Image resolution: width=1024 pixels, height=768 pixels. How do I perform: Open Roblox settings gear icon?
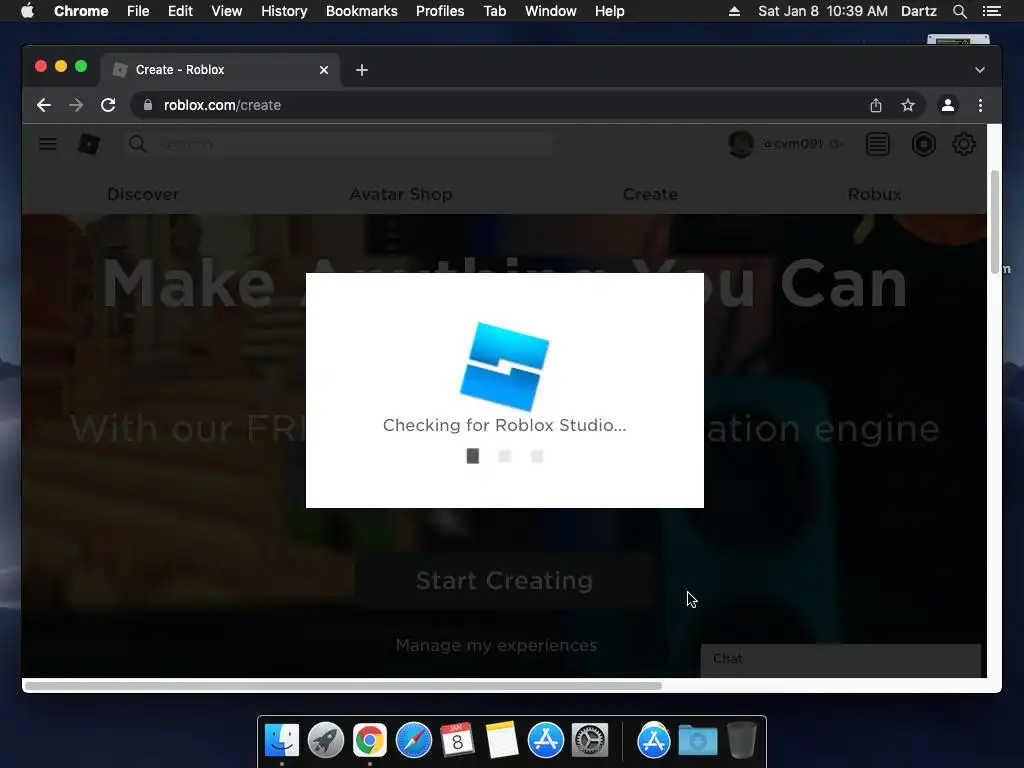point(964,144)
